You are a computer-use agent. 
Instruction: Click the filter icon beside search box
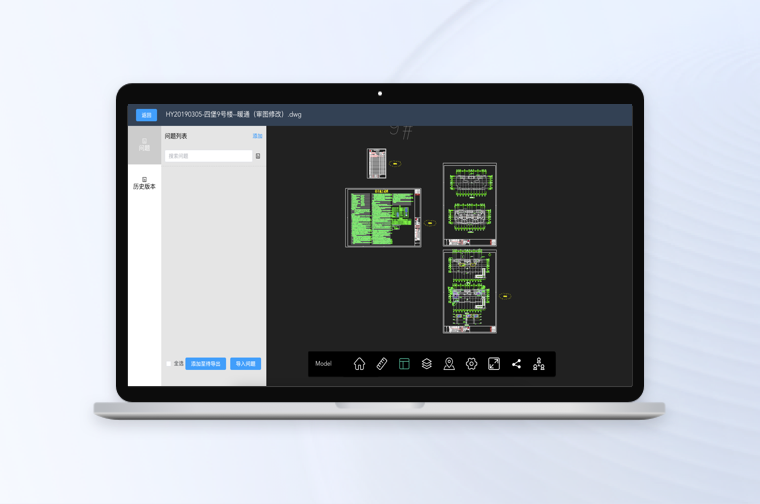pyautogui.click(x=258, y=156)
